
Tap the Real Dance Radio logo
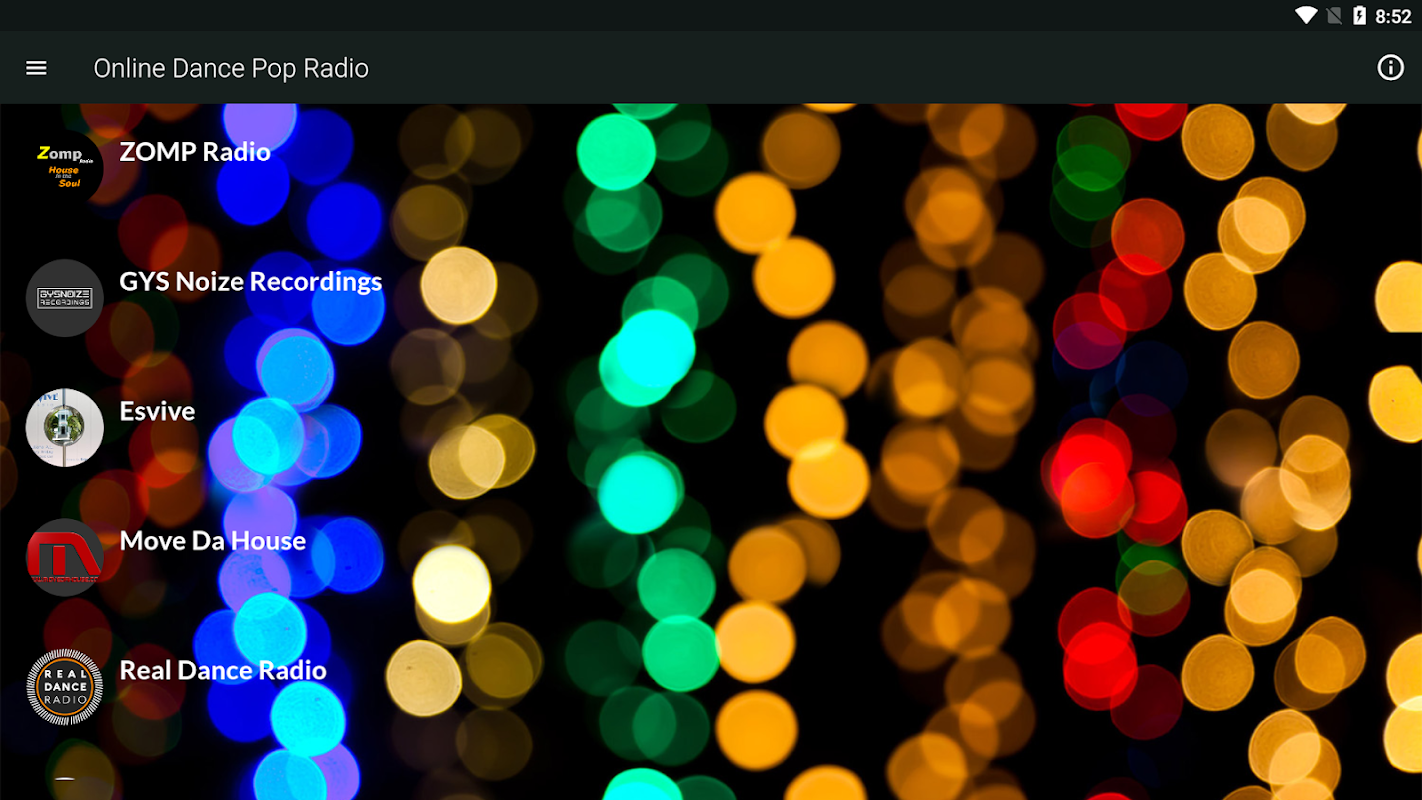[x=65, y=687]
